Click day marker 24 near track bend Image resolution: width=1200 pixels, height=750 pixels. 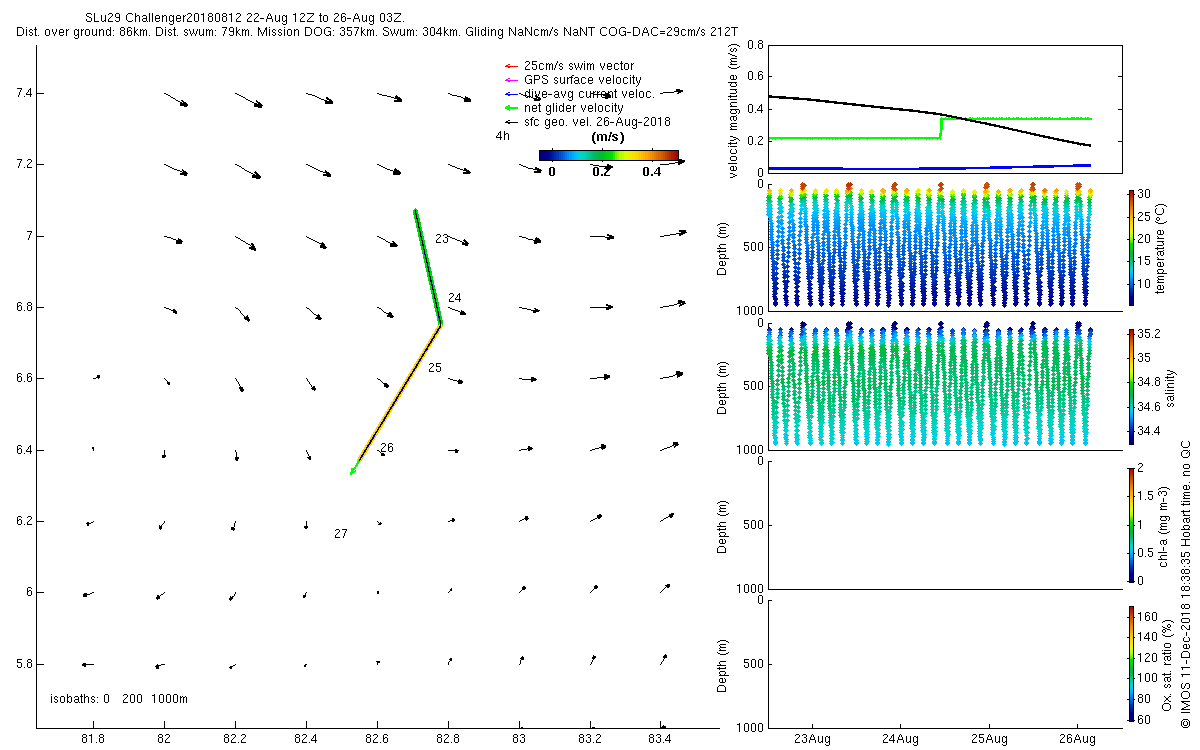[x=455, y=298]
